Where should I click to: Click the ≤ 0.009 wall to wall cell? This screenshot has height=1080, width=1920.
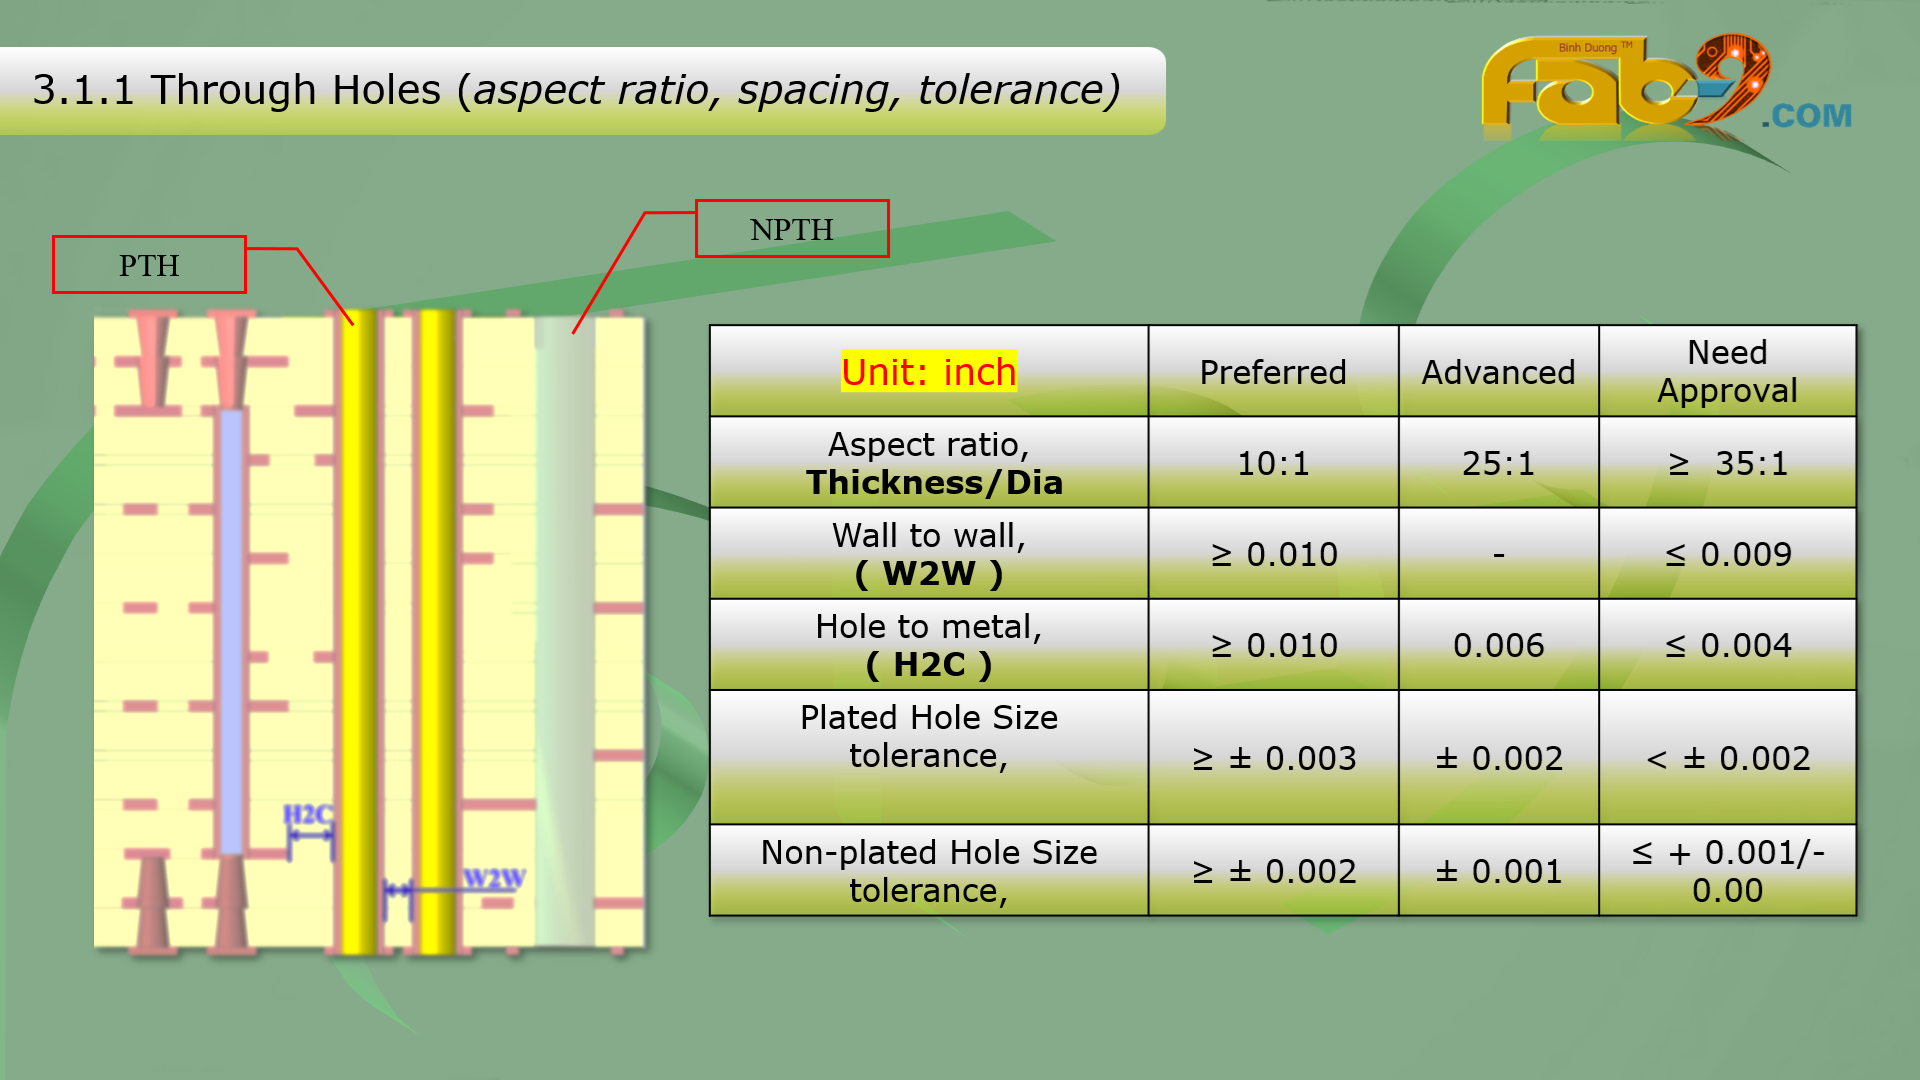tap(1727, 554)
